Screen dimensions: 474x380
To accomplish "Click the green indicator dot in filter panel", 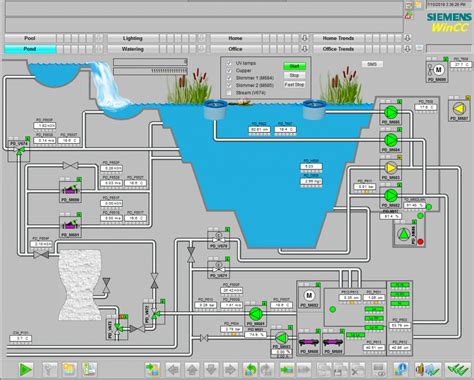I will pos(332,309).
